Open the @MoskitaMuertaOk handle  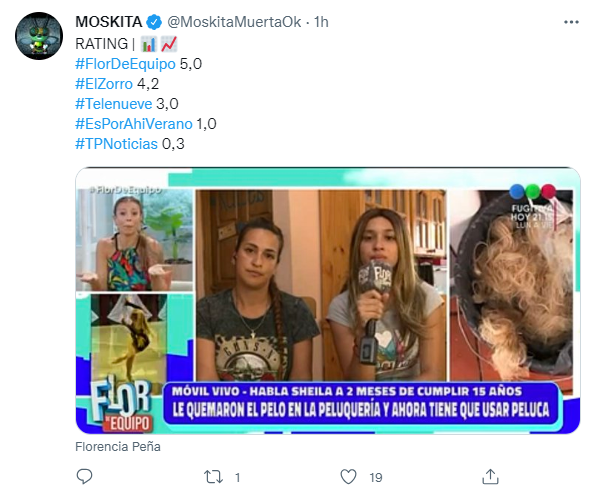[234, 22]
